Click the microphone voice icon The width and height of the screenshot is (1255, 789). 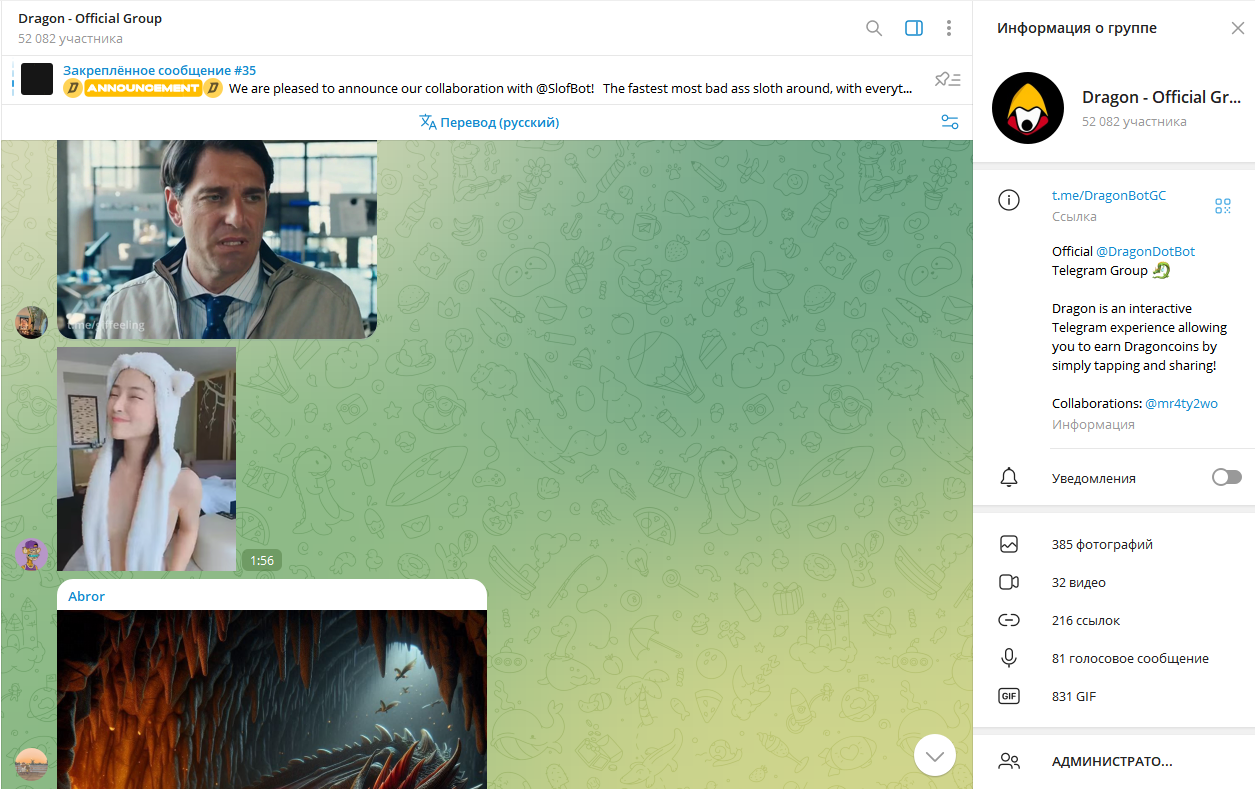point(1009,658)
